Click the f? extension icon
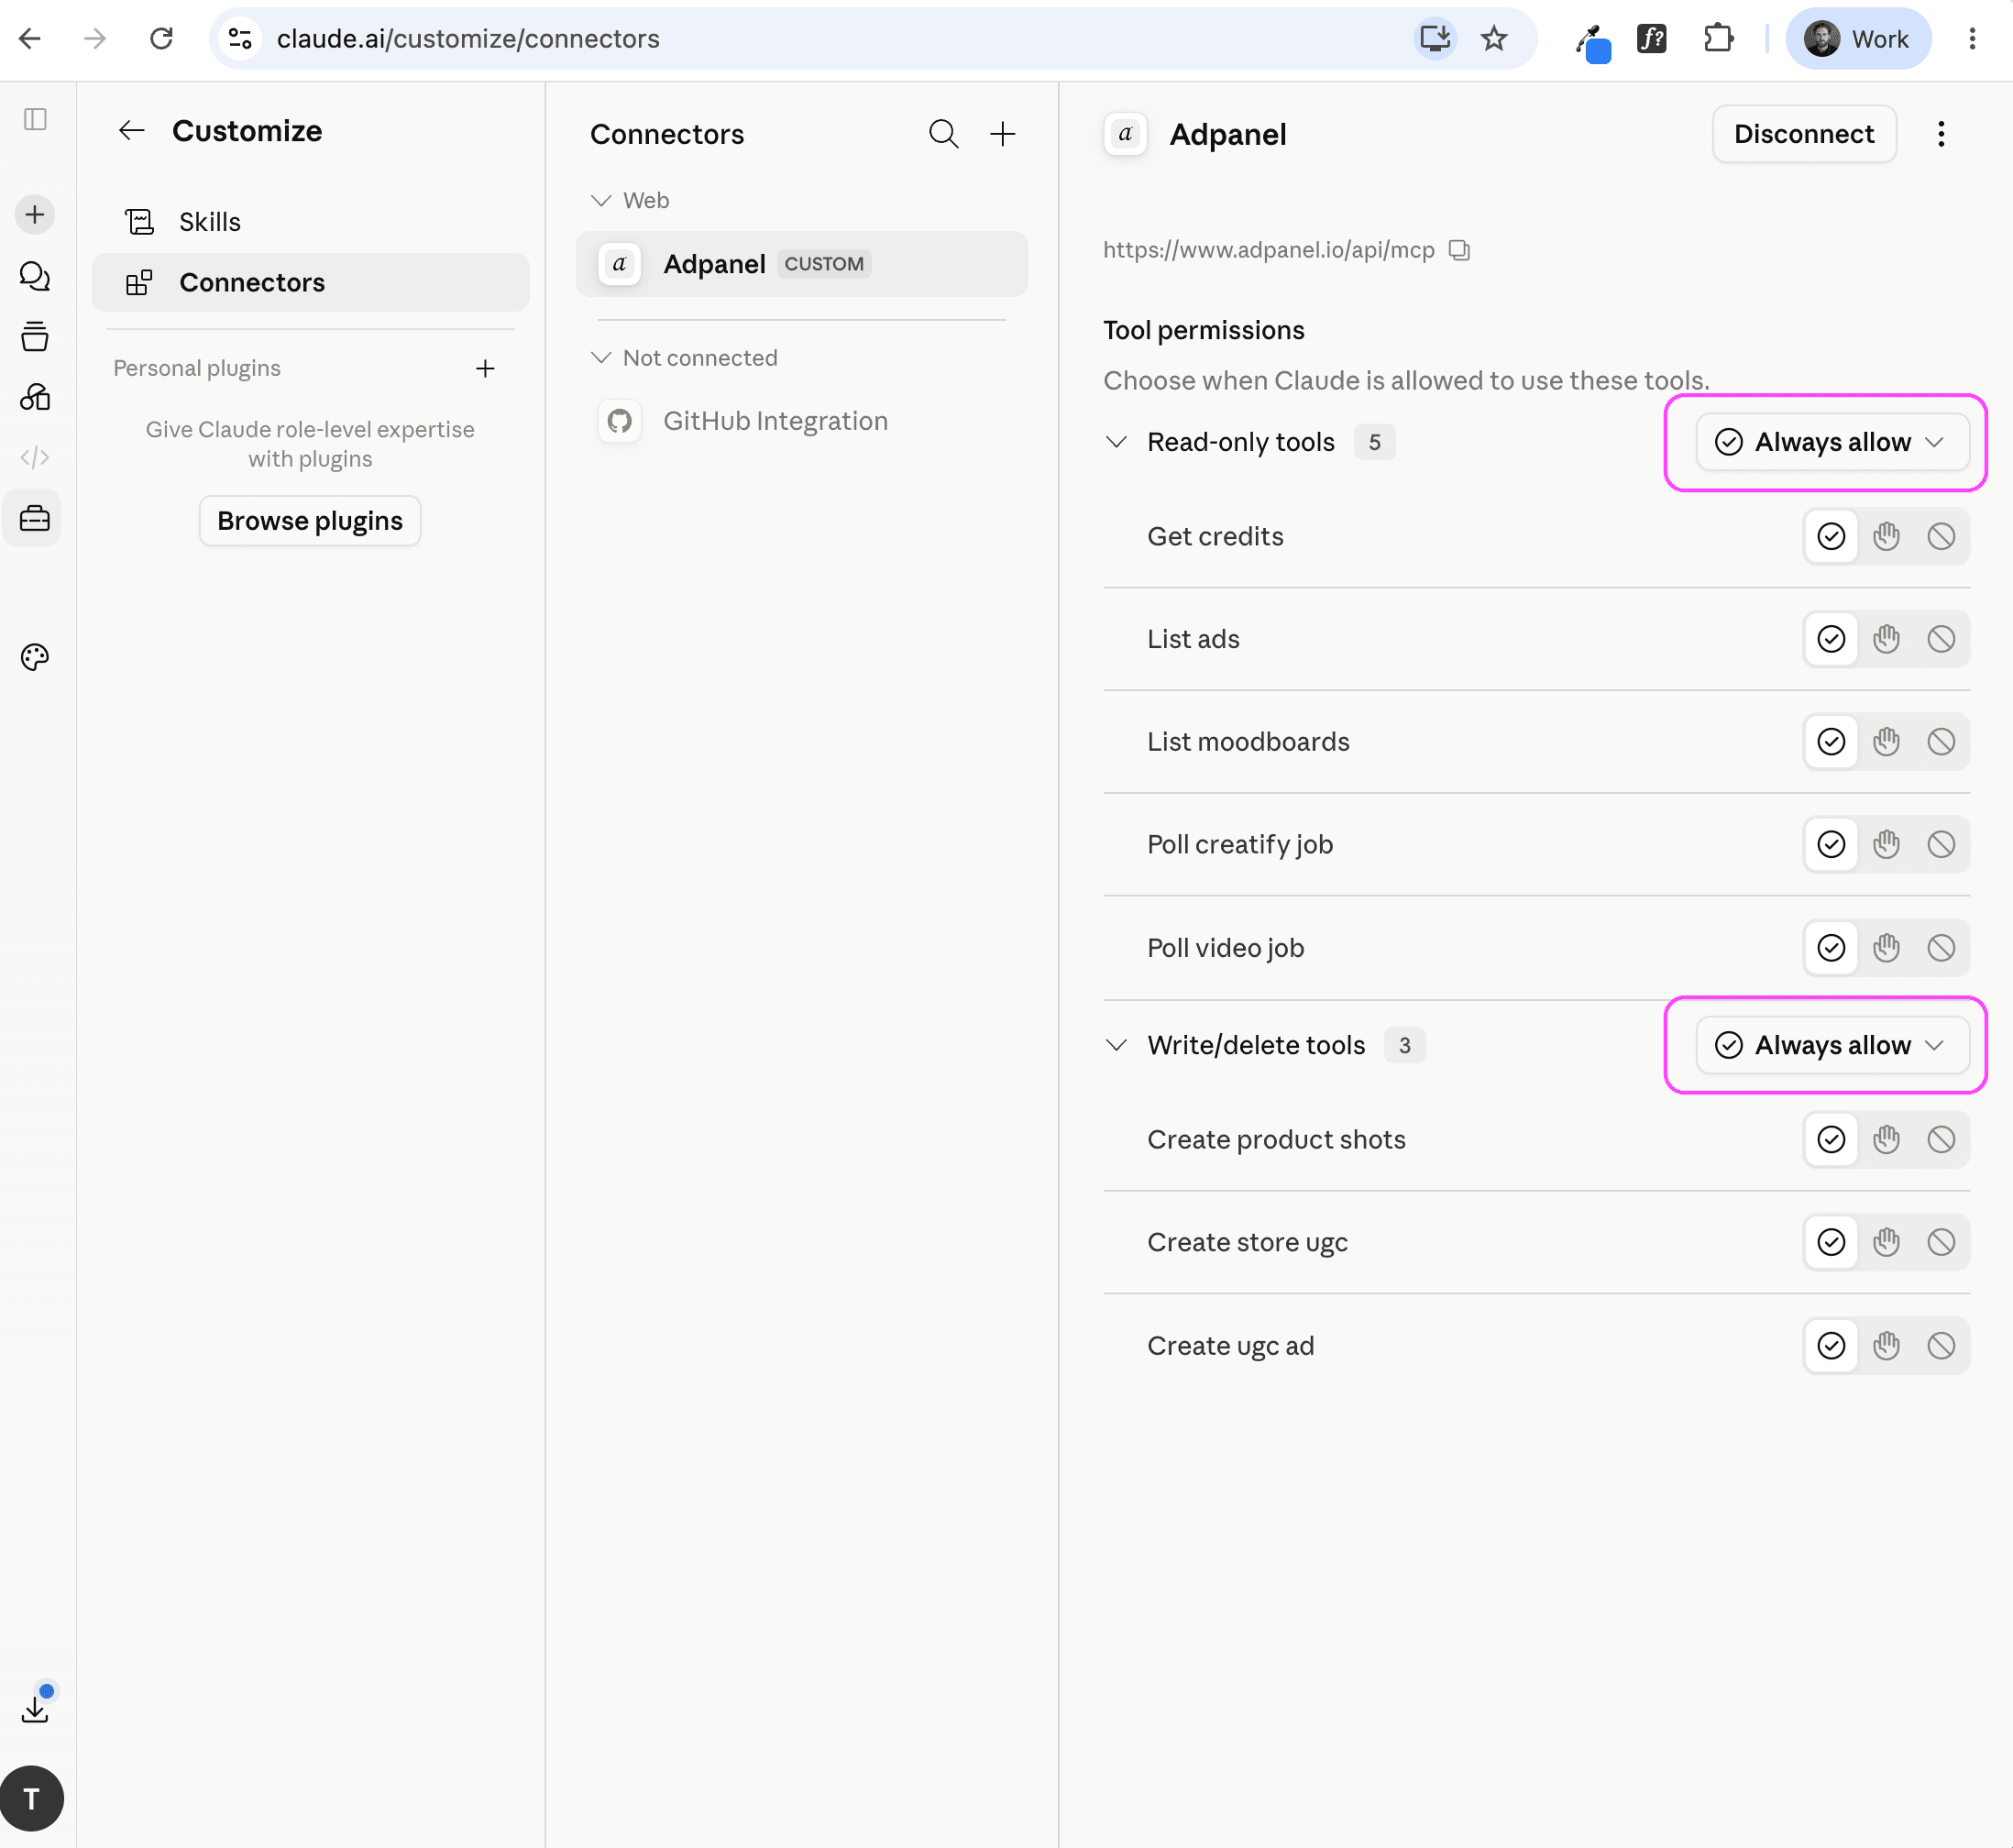Image resolution: width=2013 pixels, height=1848 pixels. coord(1651,39)
